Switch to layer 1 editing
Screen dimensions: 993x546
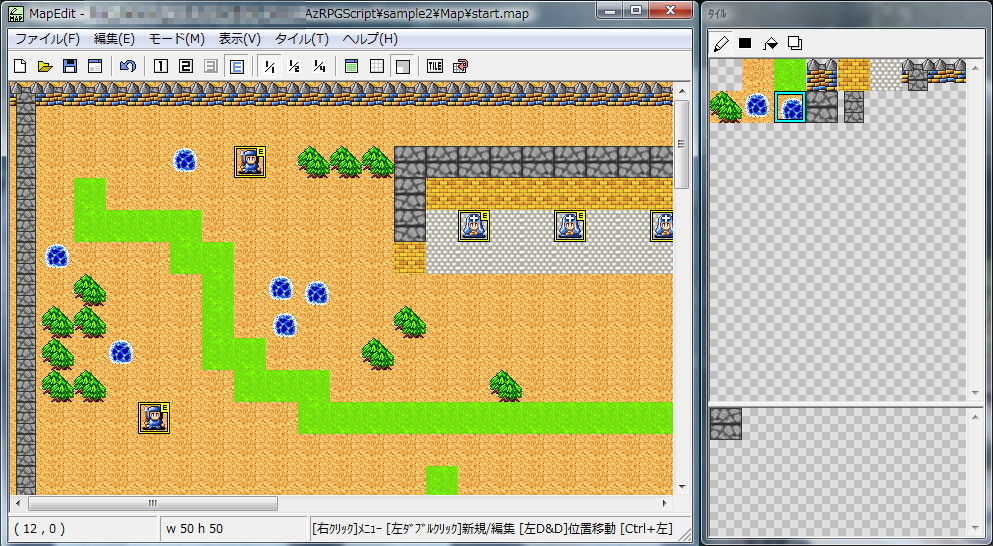pos(161,66)
